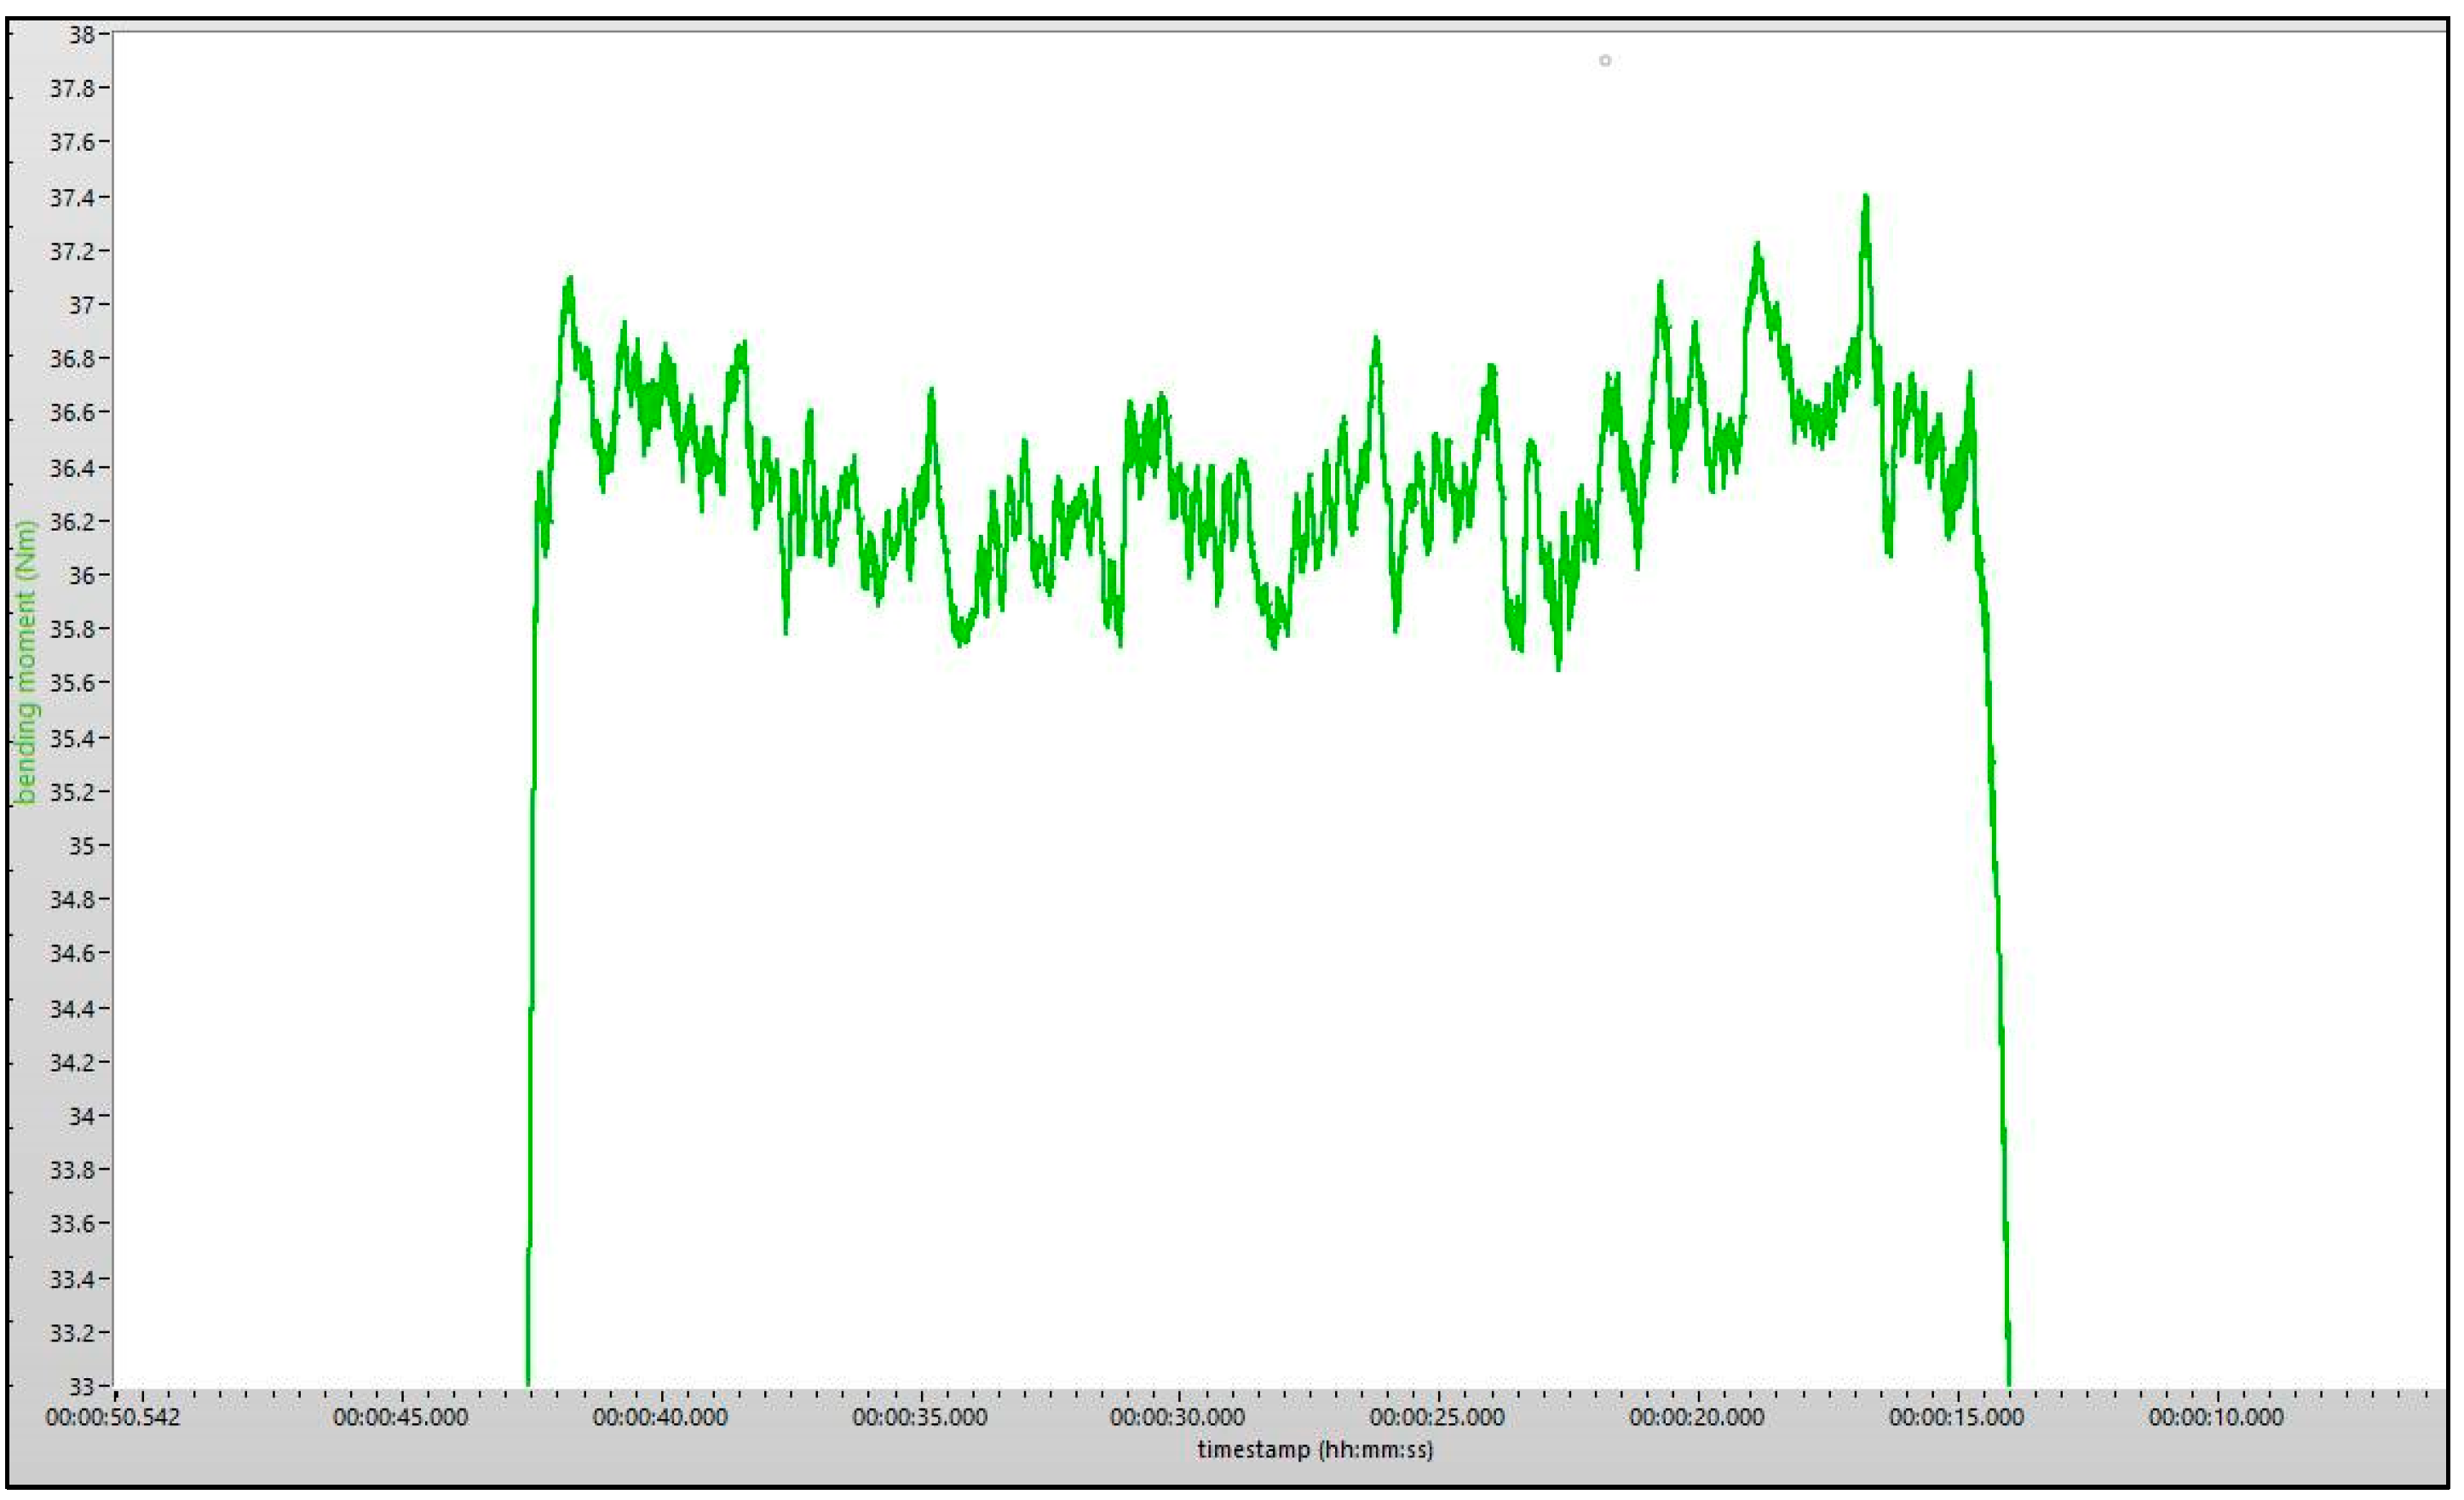
Task: Click the 37.4 y-axis tick label
Action: pyautogui.click(x=73, y=198)
